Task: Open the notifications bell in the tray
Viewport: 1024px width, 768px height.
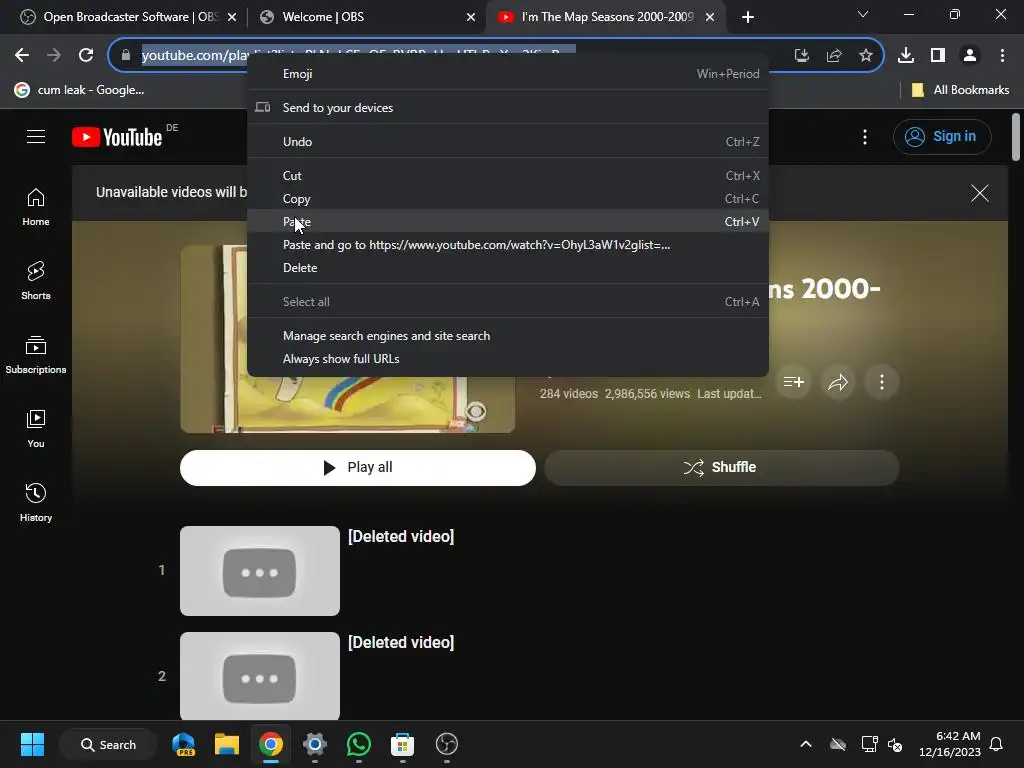Action: pos(996,744)
